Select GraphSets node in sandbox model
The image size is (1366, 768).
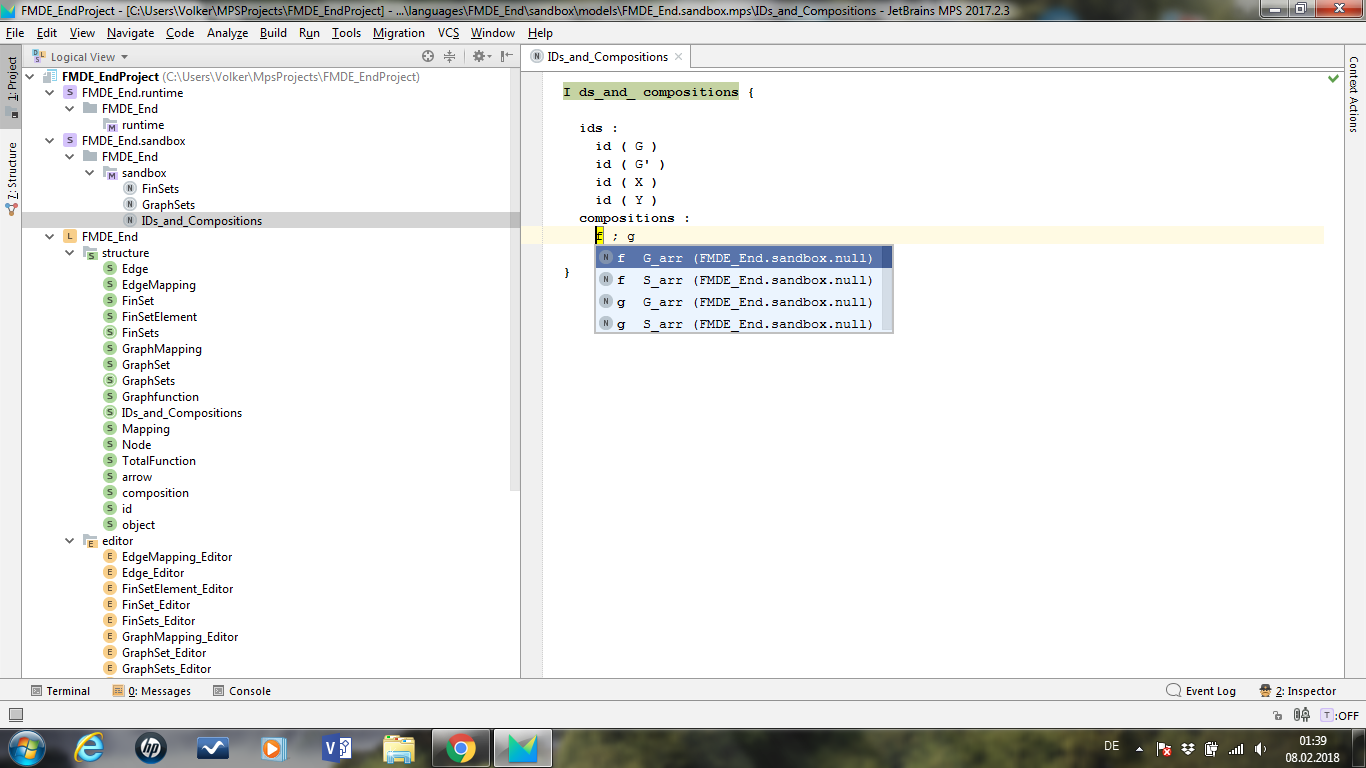coord(167,205)
